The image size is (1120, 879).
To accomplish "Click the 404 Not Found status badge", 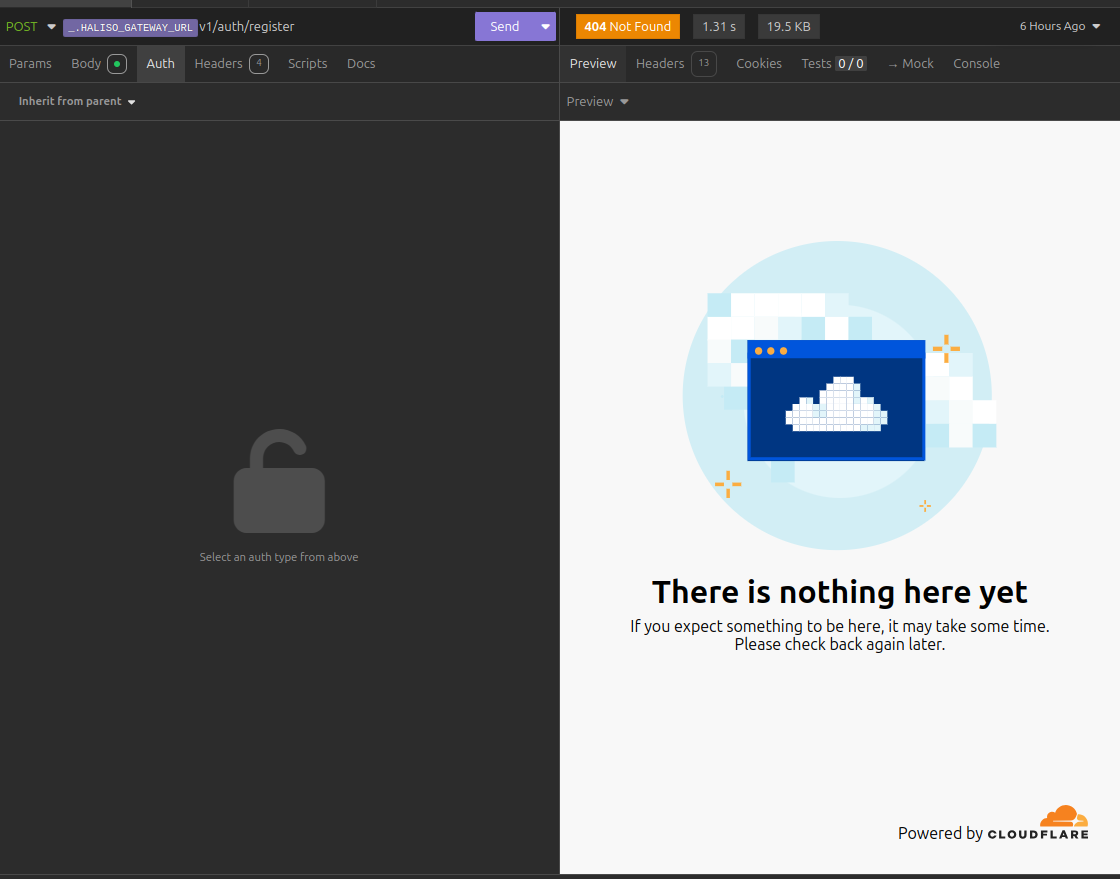I will pyautogui.click(x=627, y=26).
